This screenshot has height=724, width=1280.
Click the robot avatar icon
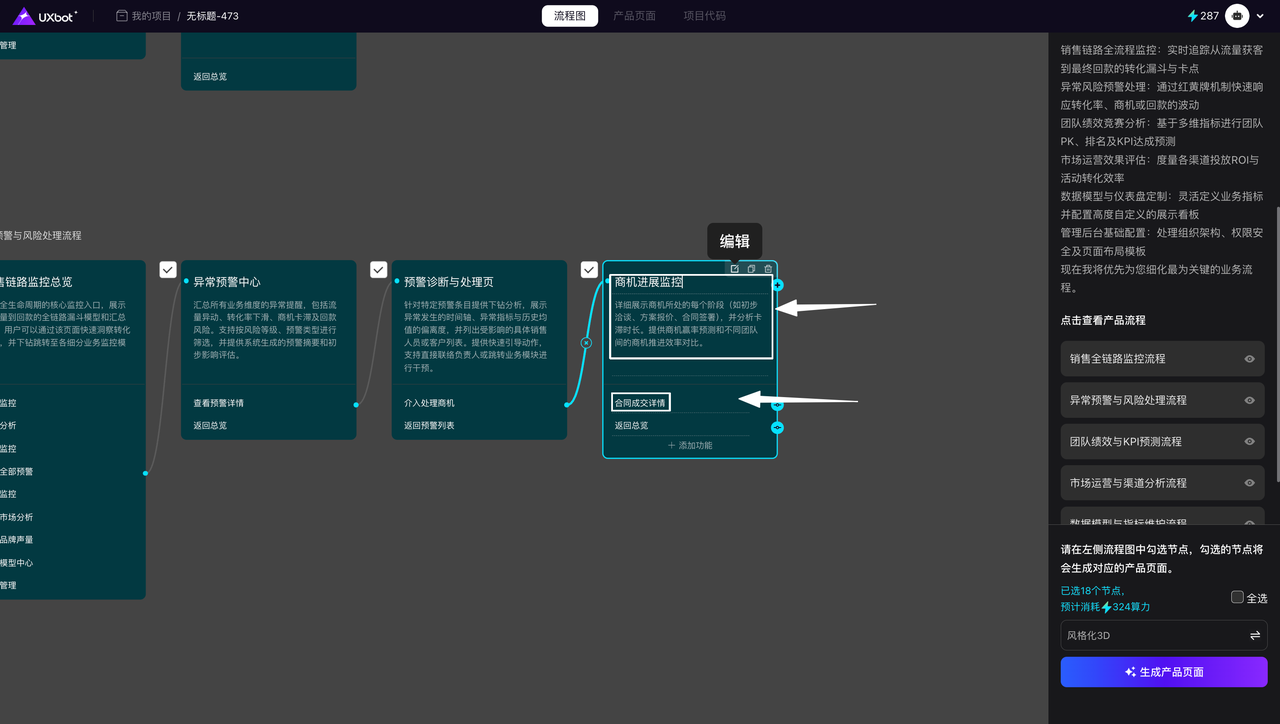[1238, 16]
